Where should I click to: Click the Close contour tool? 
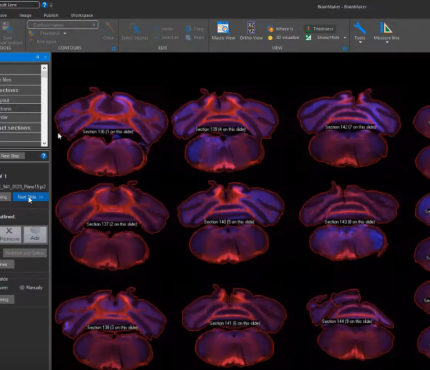point(108,31)
